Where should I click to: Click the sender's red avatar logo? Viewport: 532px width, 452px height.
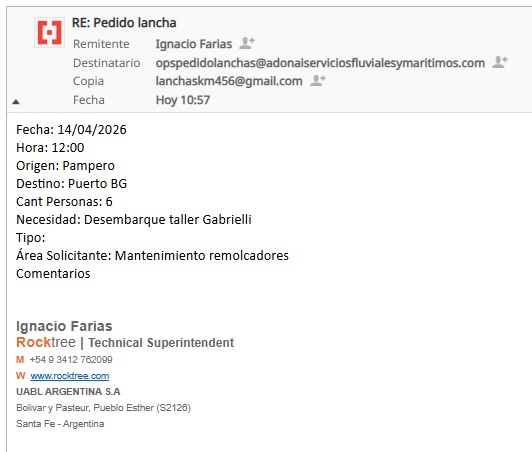pos(50,33)
